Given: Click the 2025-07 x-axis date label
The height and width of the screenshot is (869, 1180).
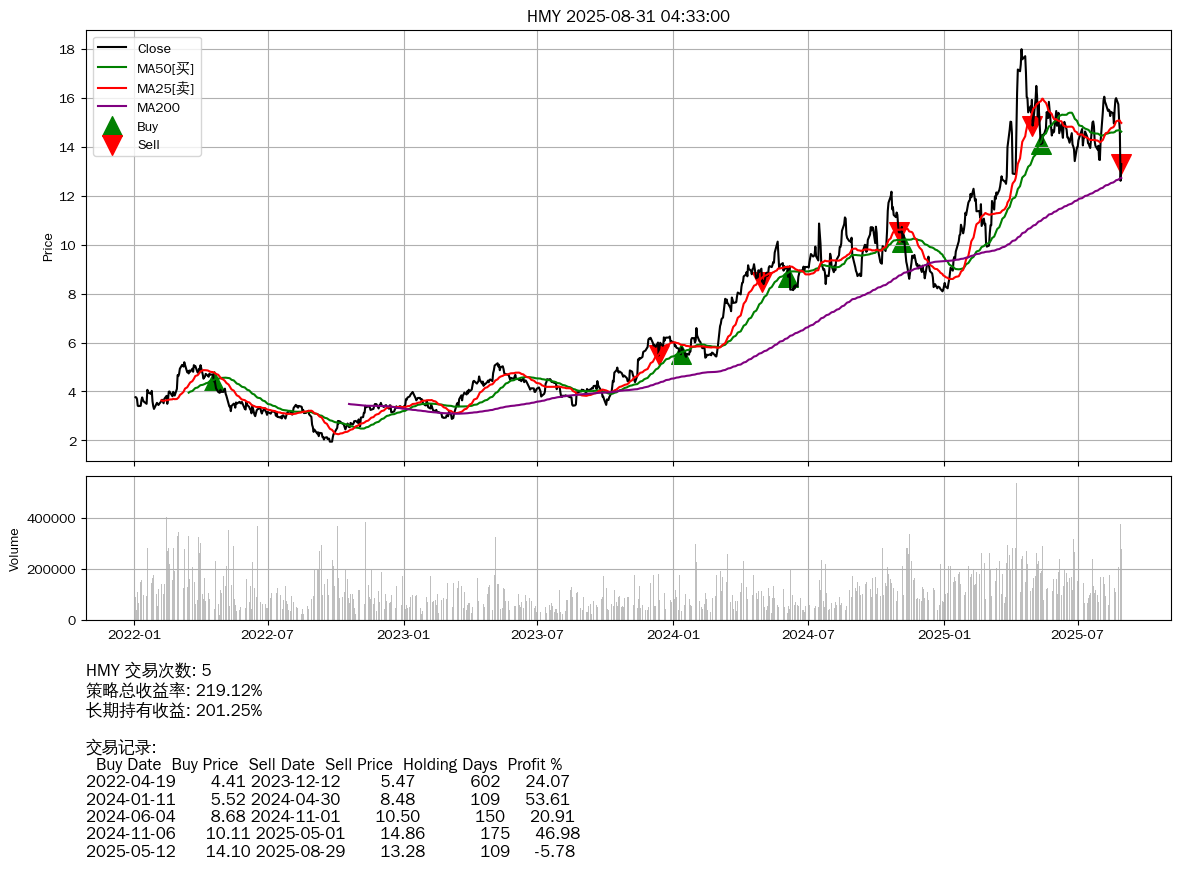Looking at the screenshot, I should pyautogui.click(x=1078, y=634).
